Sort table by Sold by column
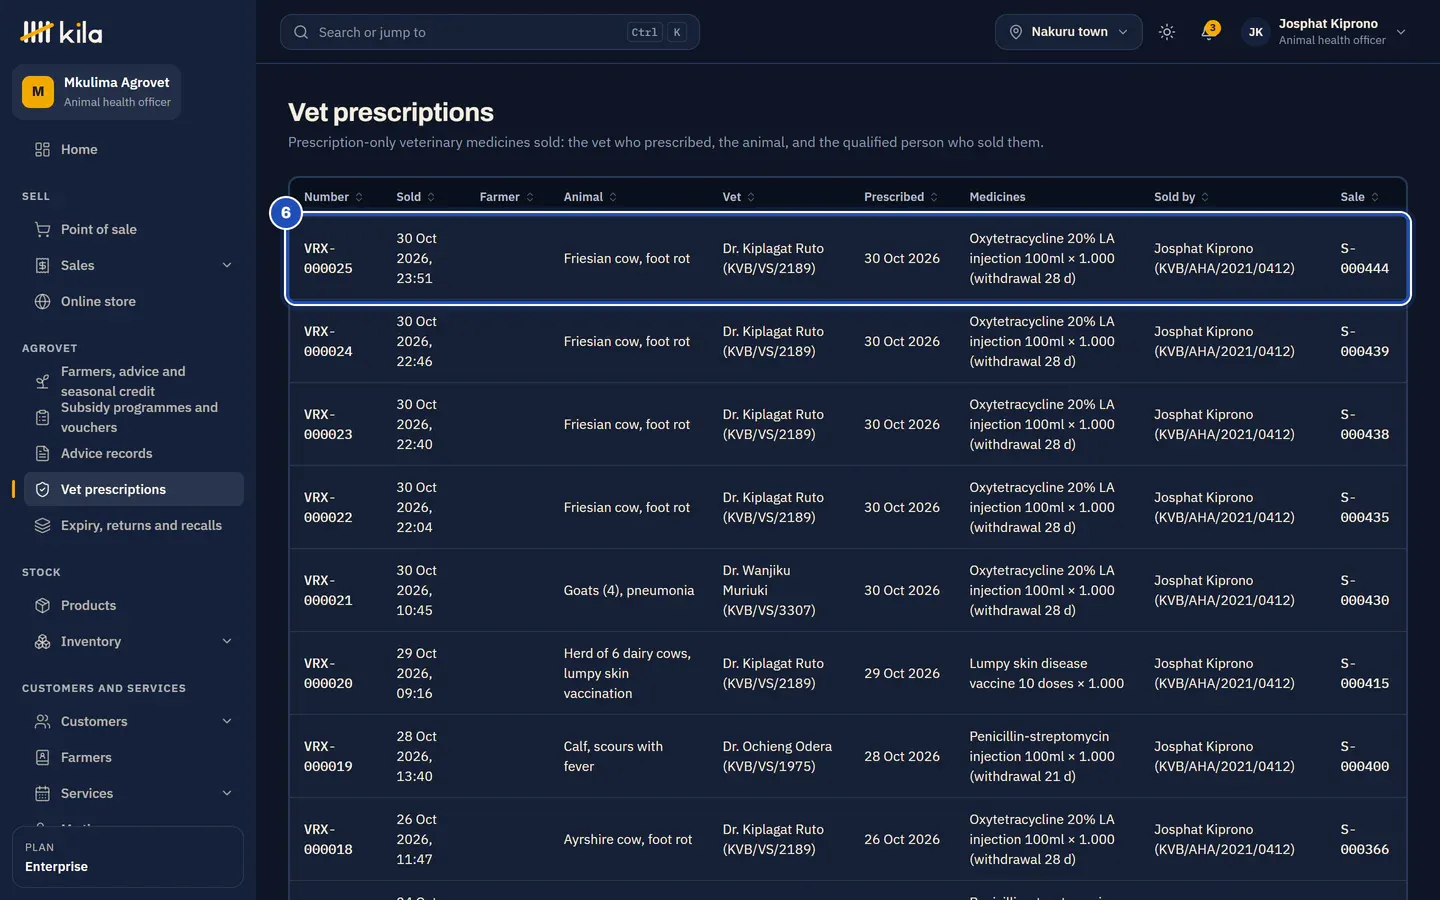The width and height of the screenshot is (1440, 900). pos(1182,197)
